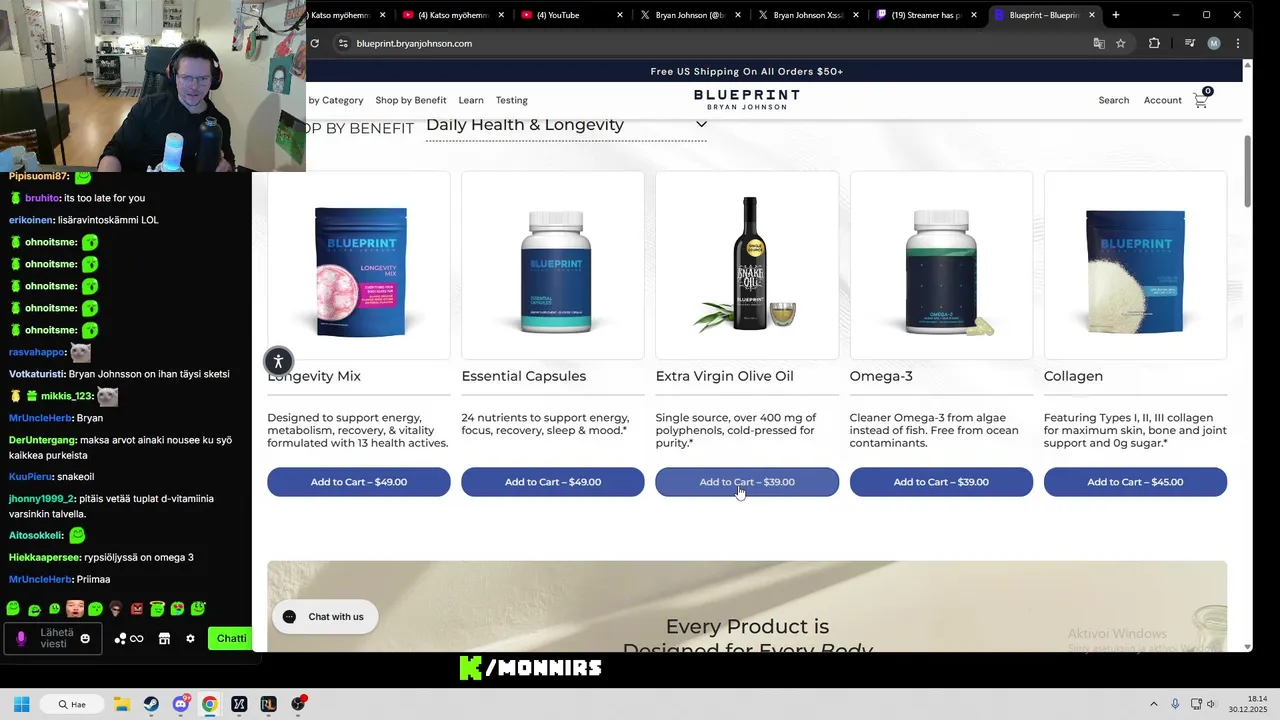Click chat username DerUntergang
Image resolution: width=1280 pixels, height=720 pixels.
pos(43,440)
